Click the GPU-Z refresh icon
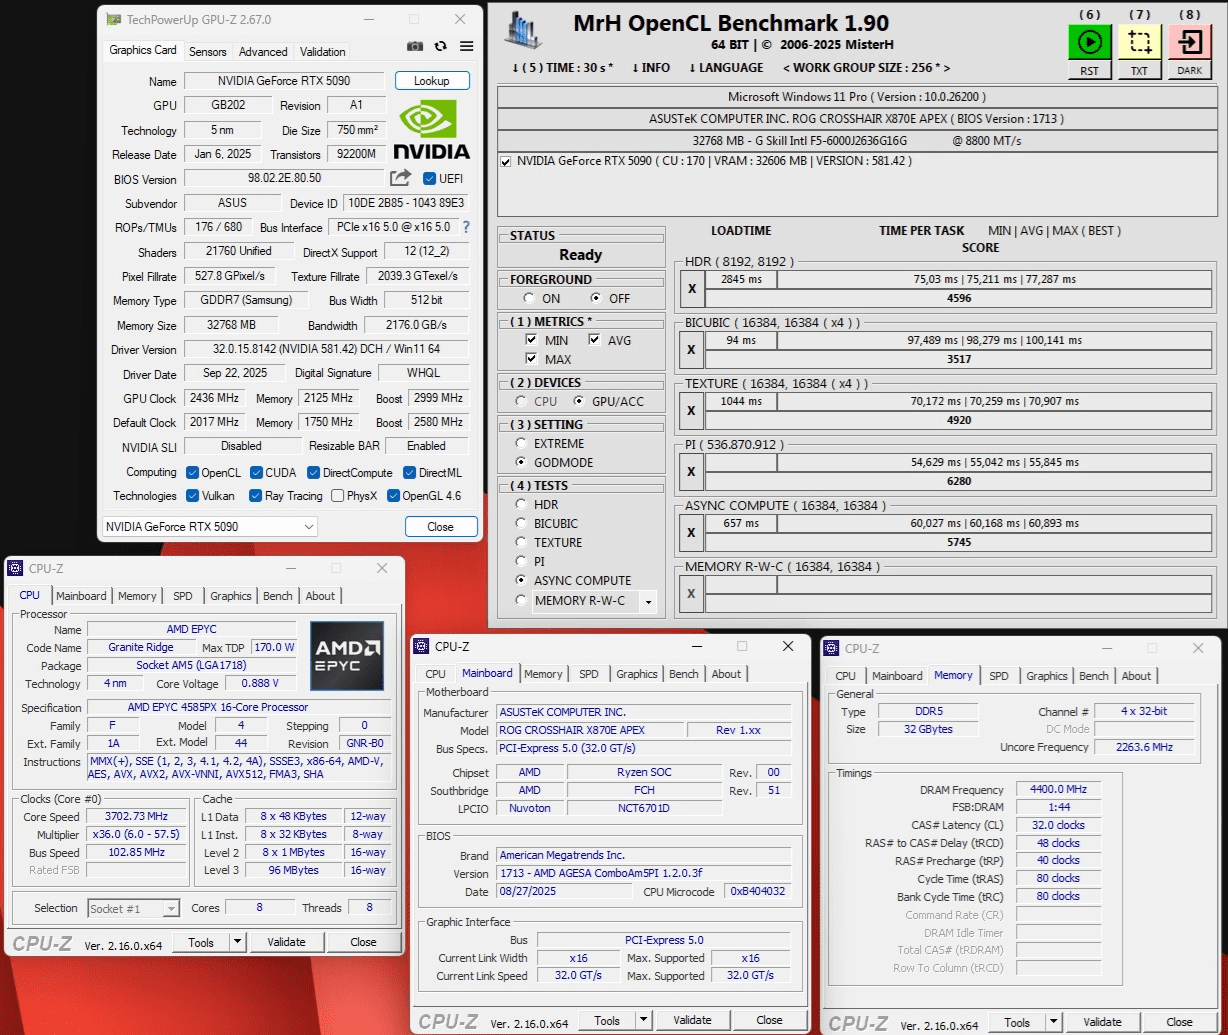This screenshot has width=1228, height=1035. (x=441, y=47)
